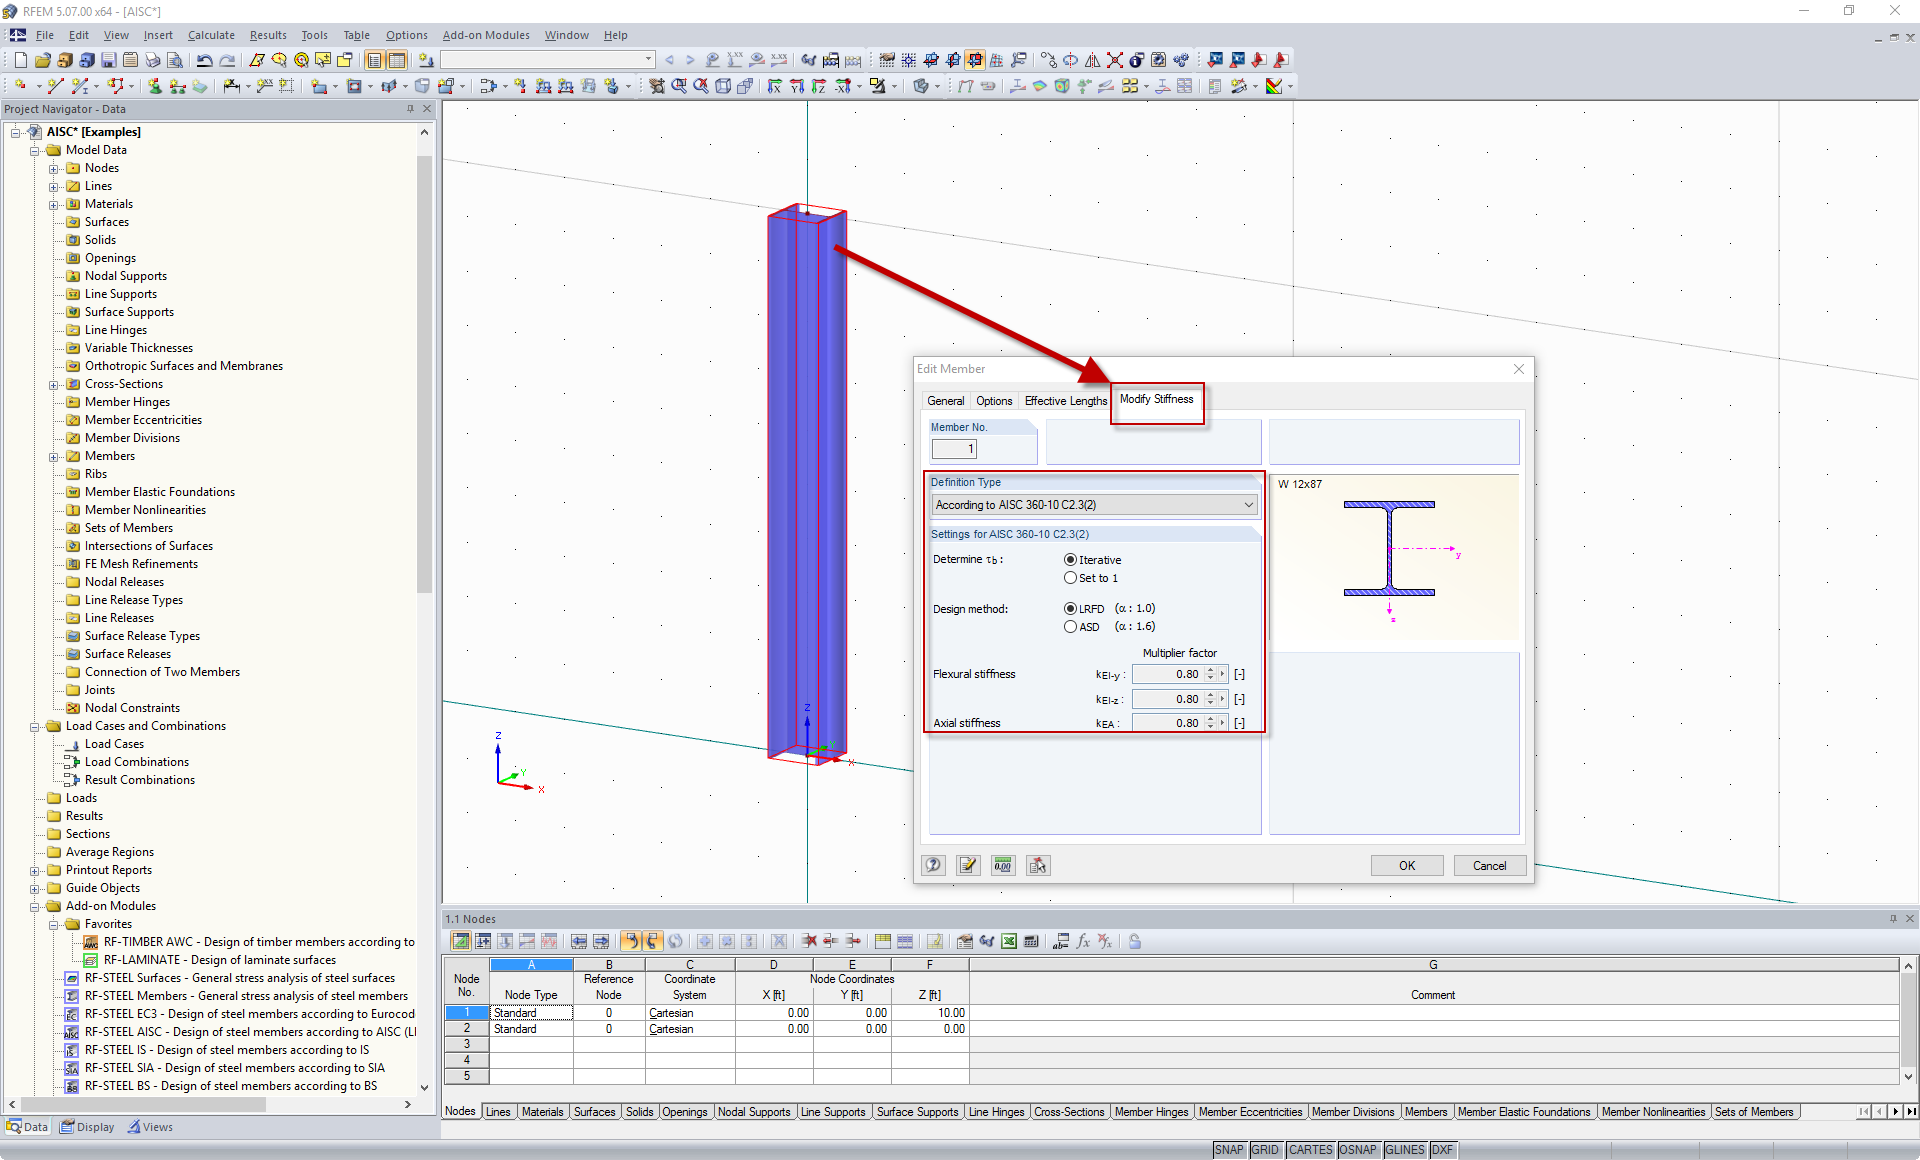Open the units and decimals 0.00 icon
The image size is (1920, 1160).
click(1003, 865)
